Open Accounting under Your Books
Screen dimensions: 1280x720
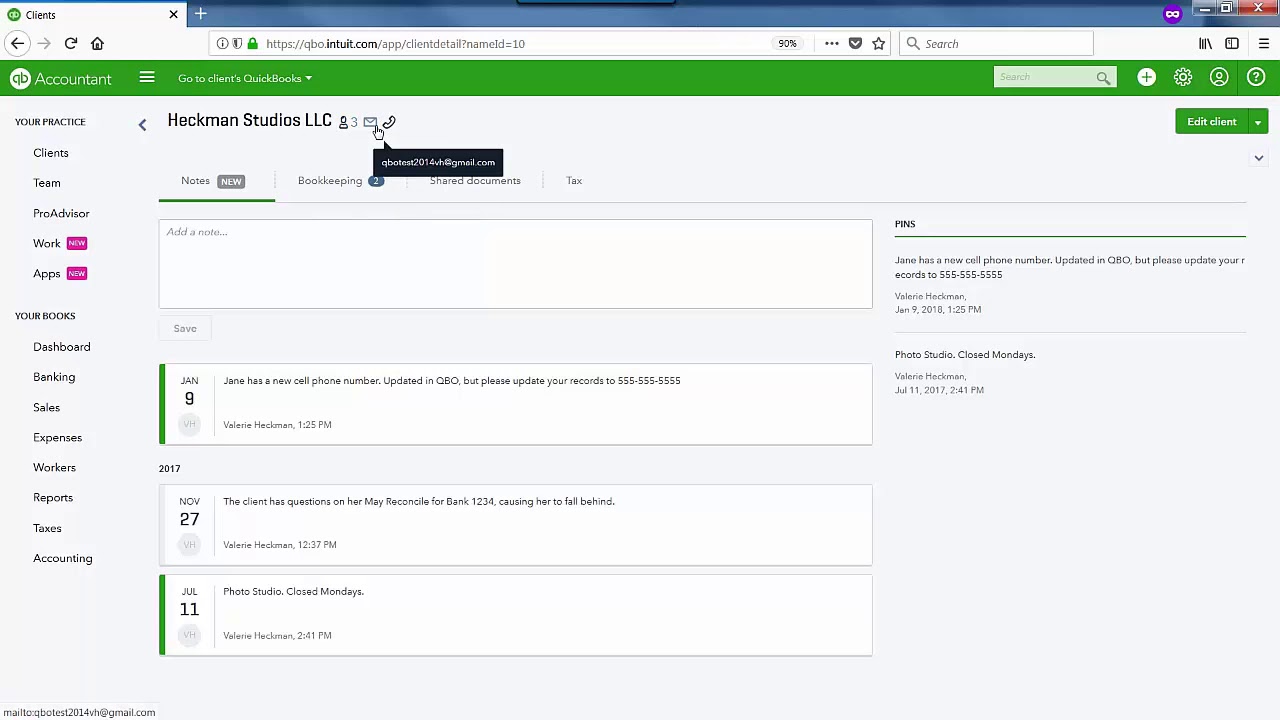(x=63, y=558)
